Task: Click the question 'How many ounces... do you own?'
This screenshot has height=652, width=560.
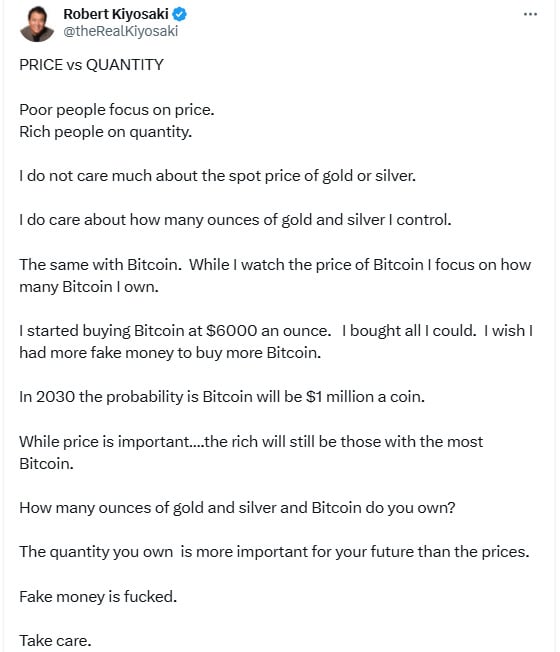Action: [237, 508]
